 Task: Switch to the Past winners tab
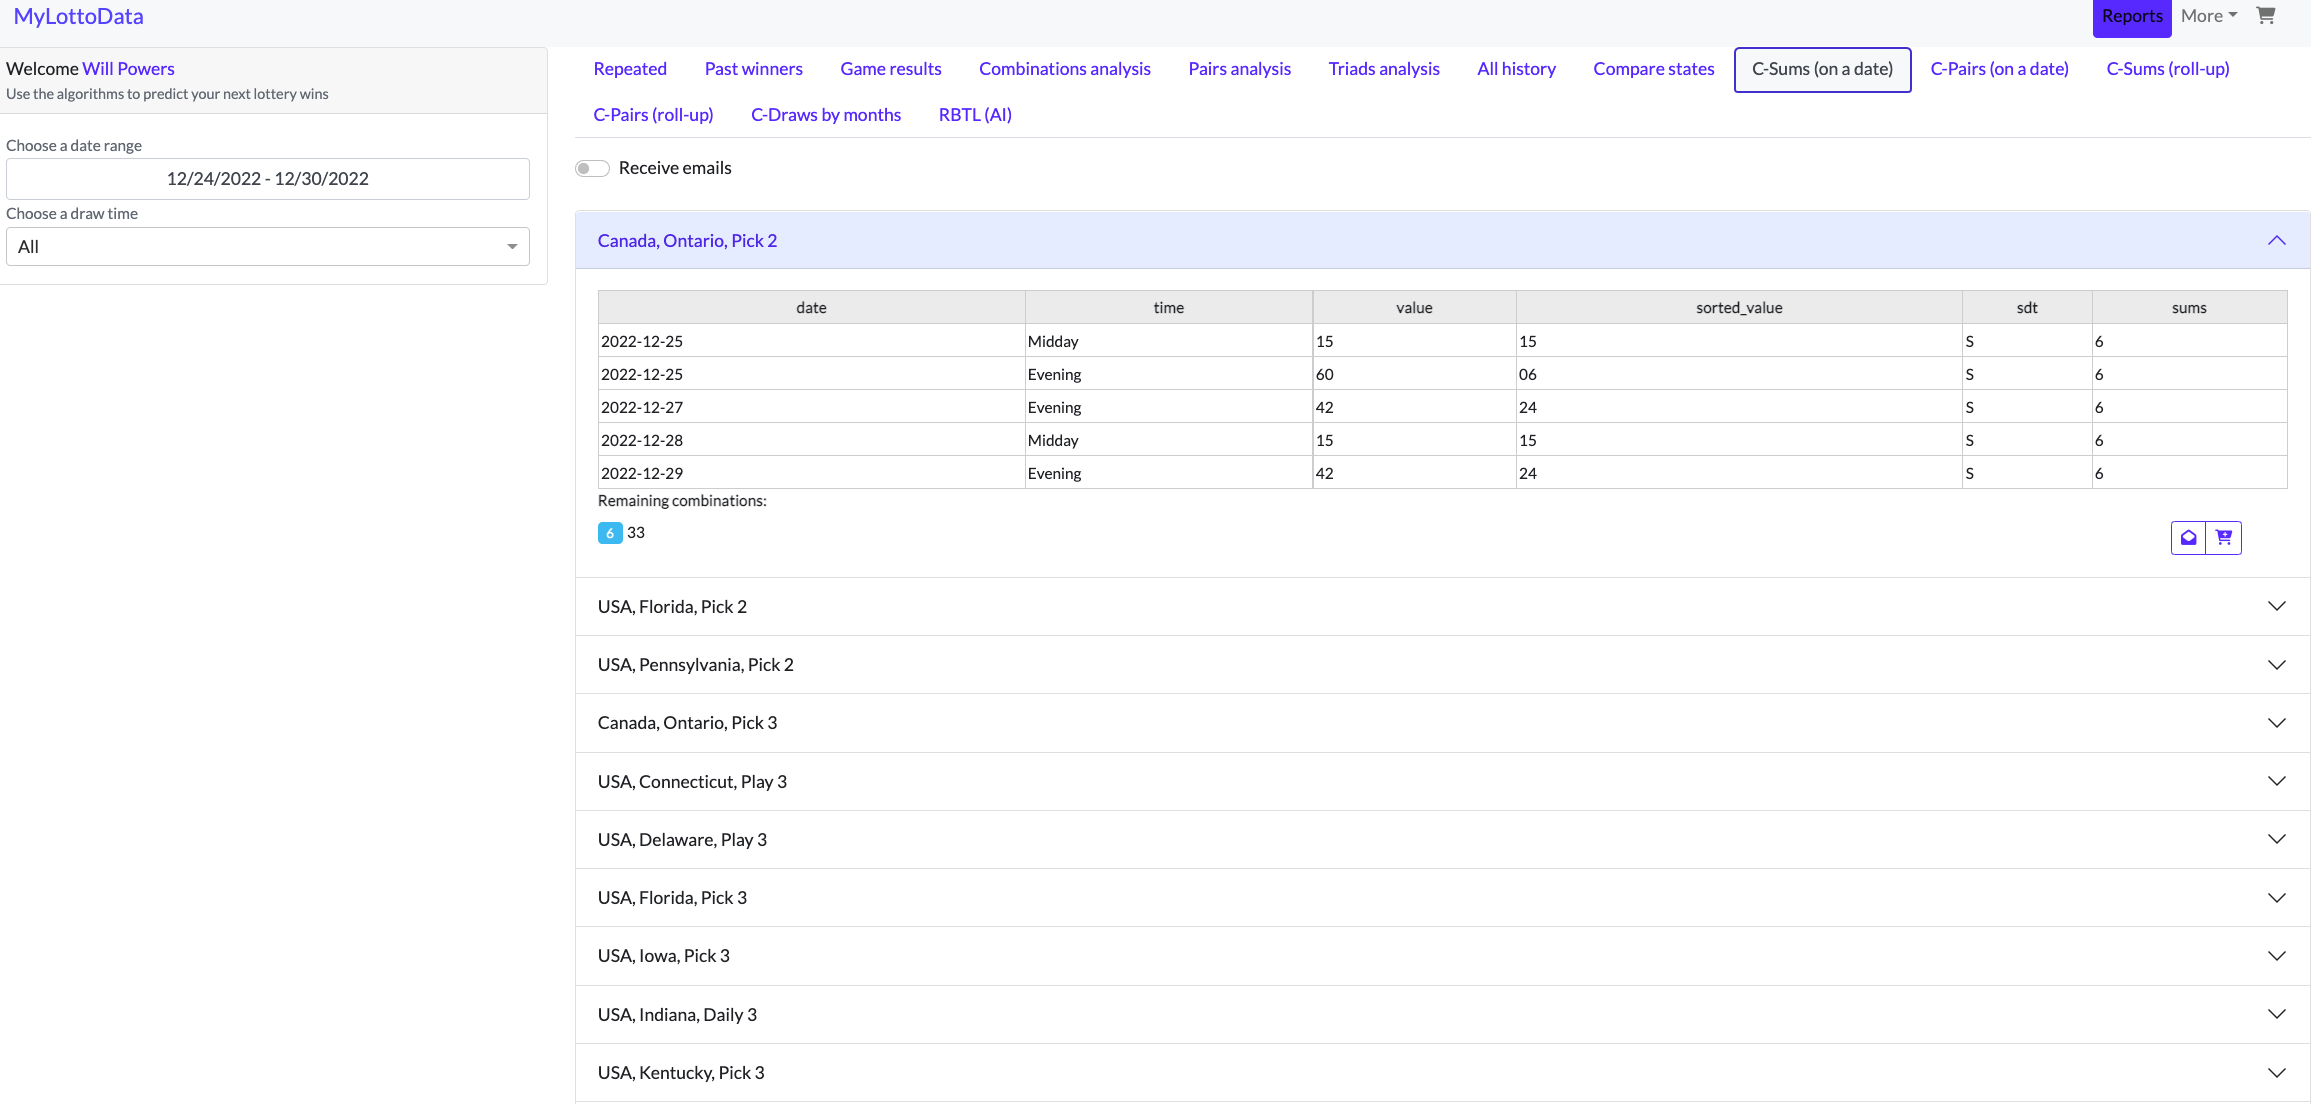754,69
